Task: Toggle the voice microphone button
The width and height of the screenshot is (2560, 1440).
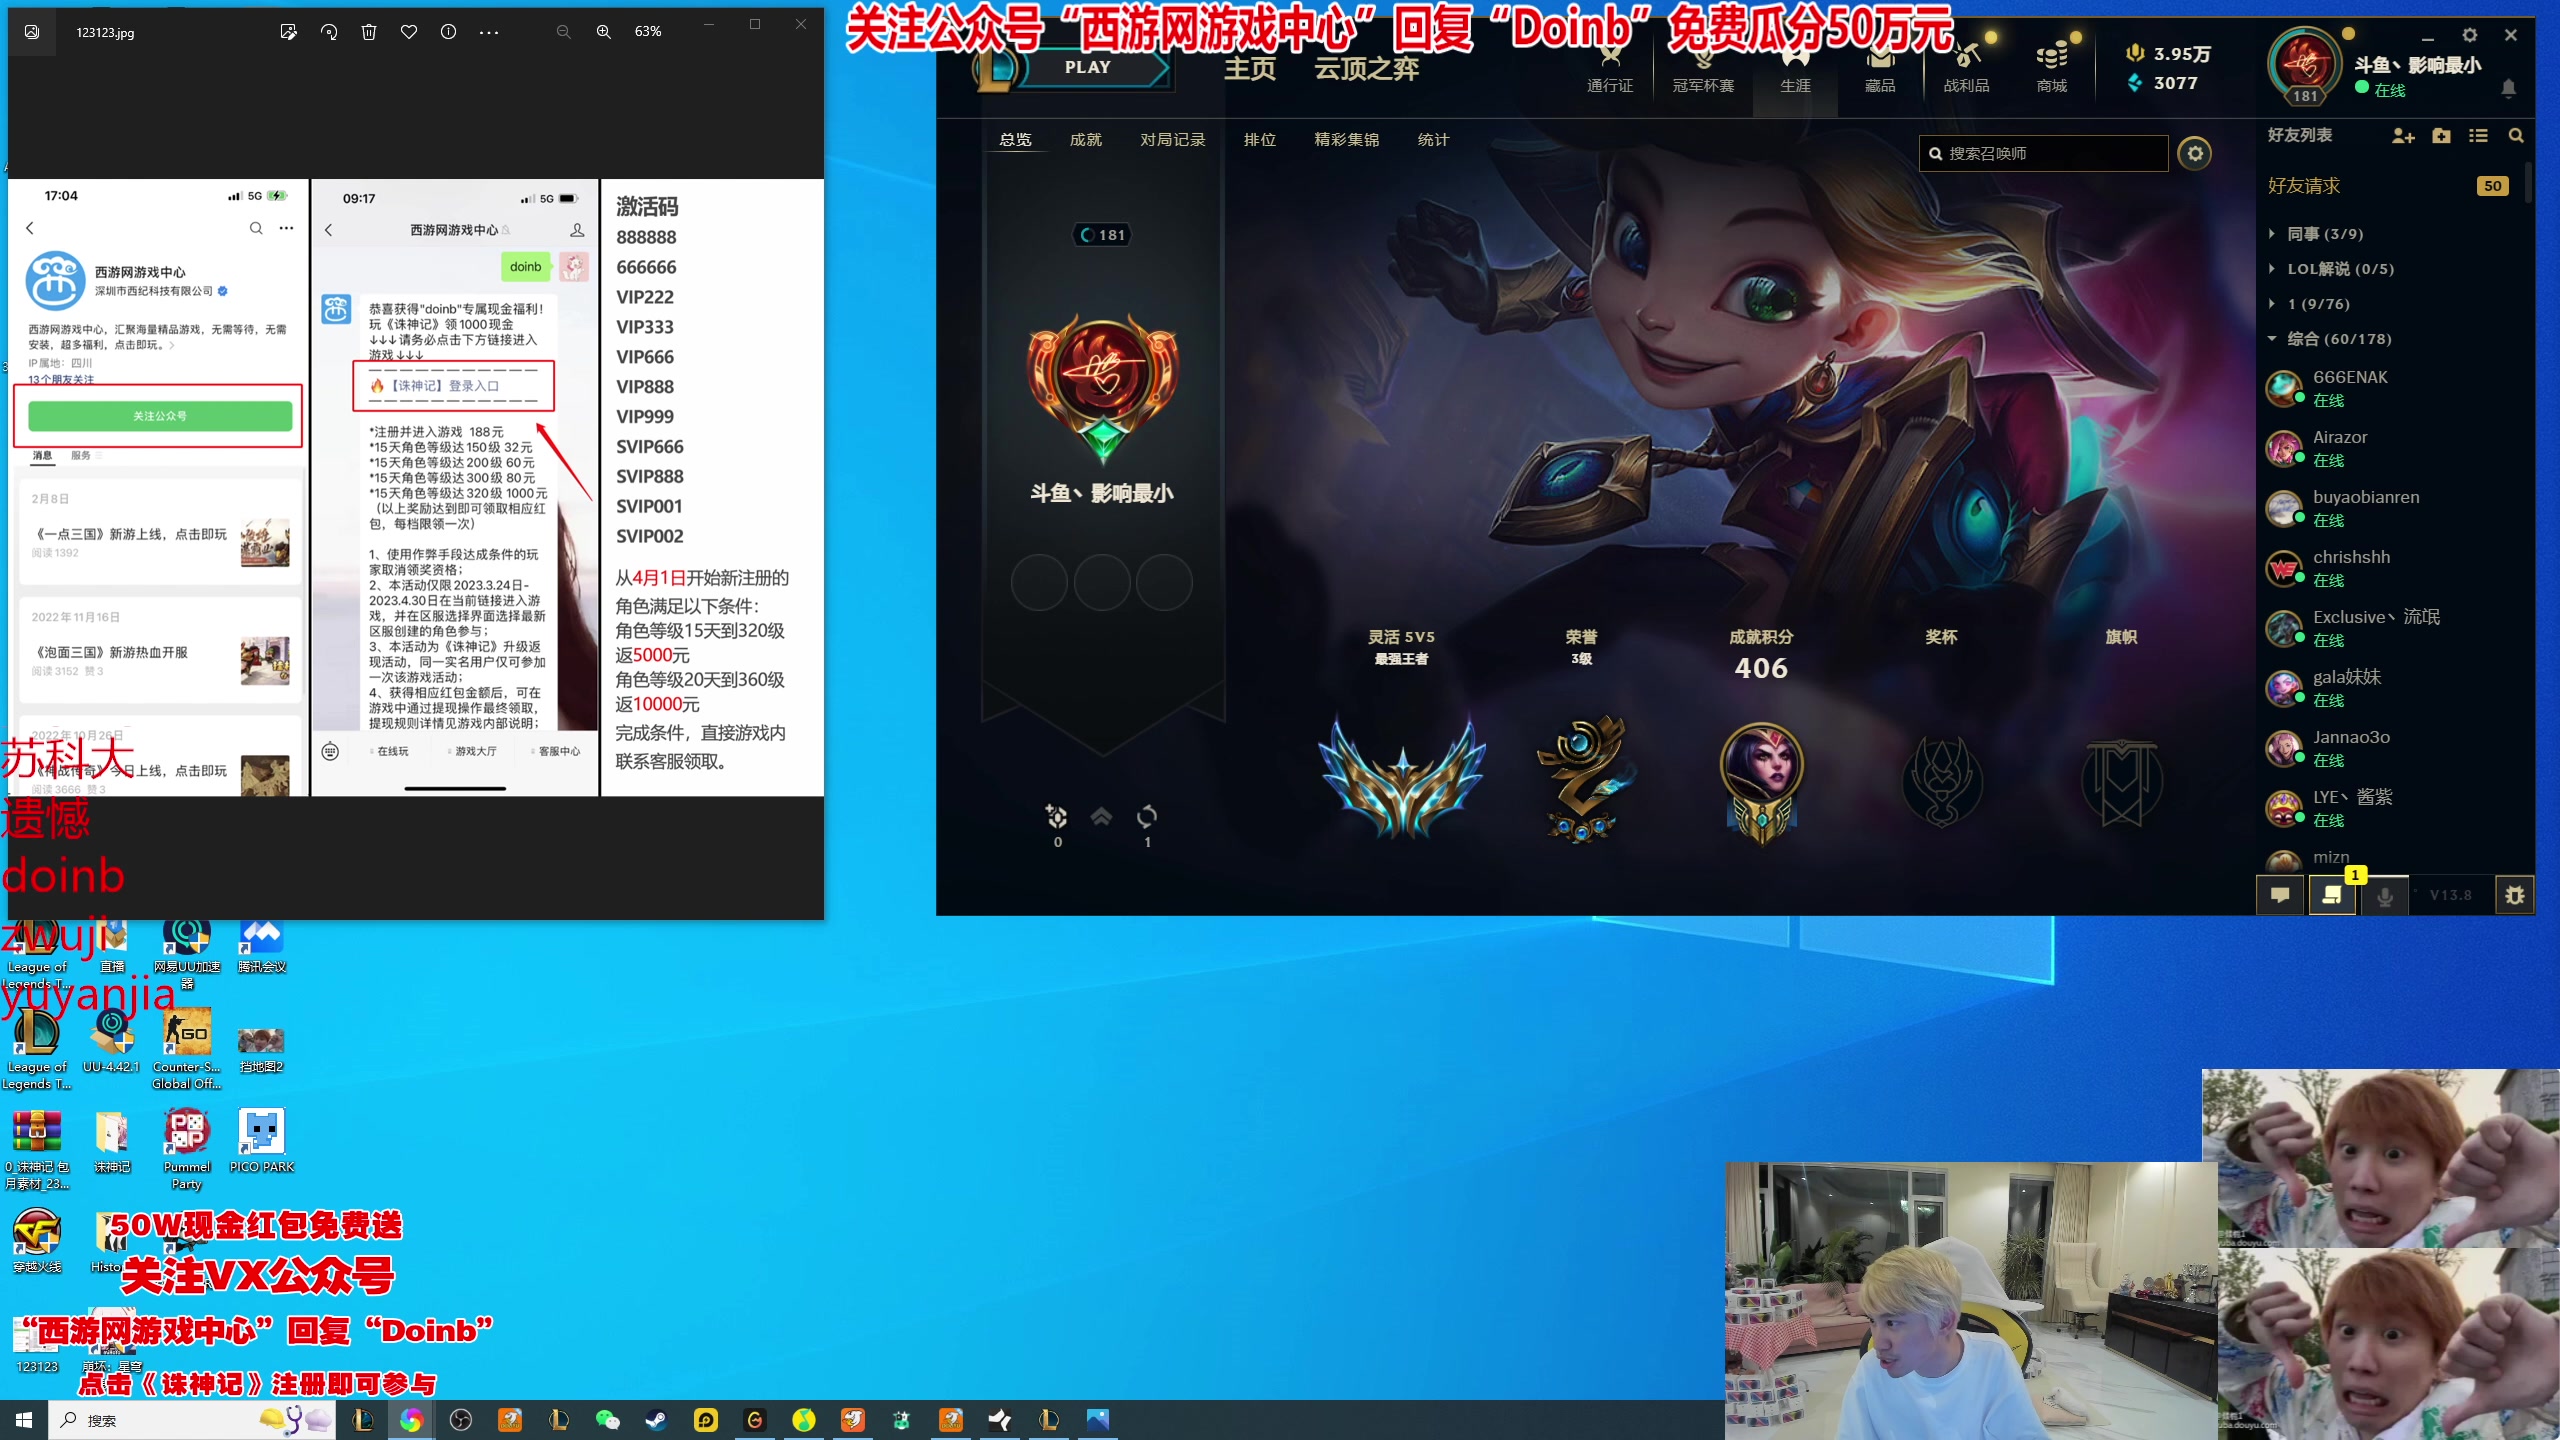Action: [2385, 896]
